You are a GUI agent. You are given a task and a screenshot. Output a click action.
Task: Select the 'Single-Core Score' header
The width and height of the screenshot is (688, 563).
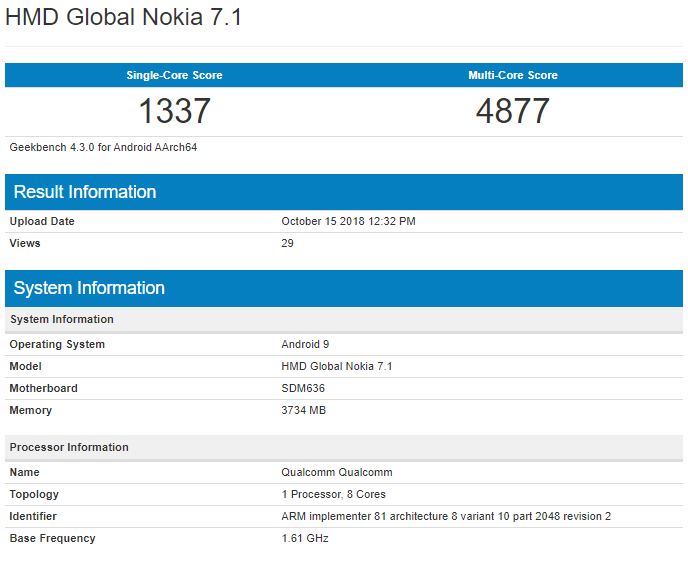point(174,75)
